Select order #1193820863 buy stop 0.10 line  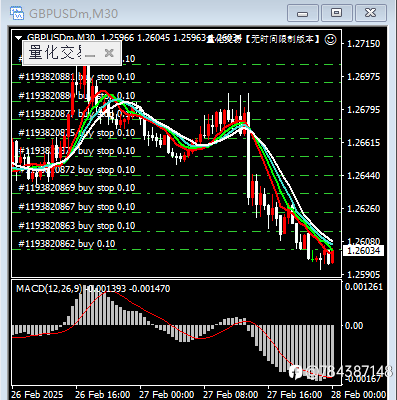pos(77,226)
